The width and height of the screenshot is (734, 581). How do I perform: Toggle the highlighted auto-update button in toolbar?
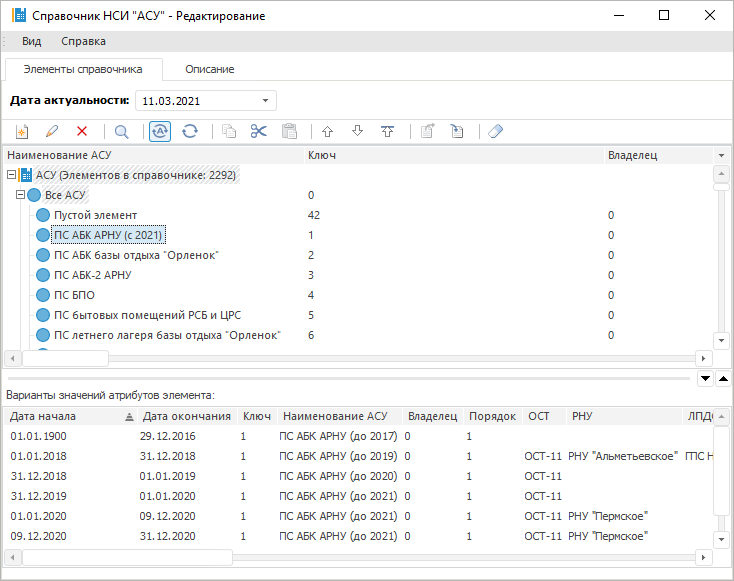[x=160, y=131]
